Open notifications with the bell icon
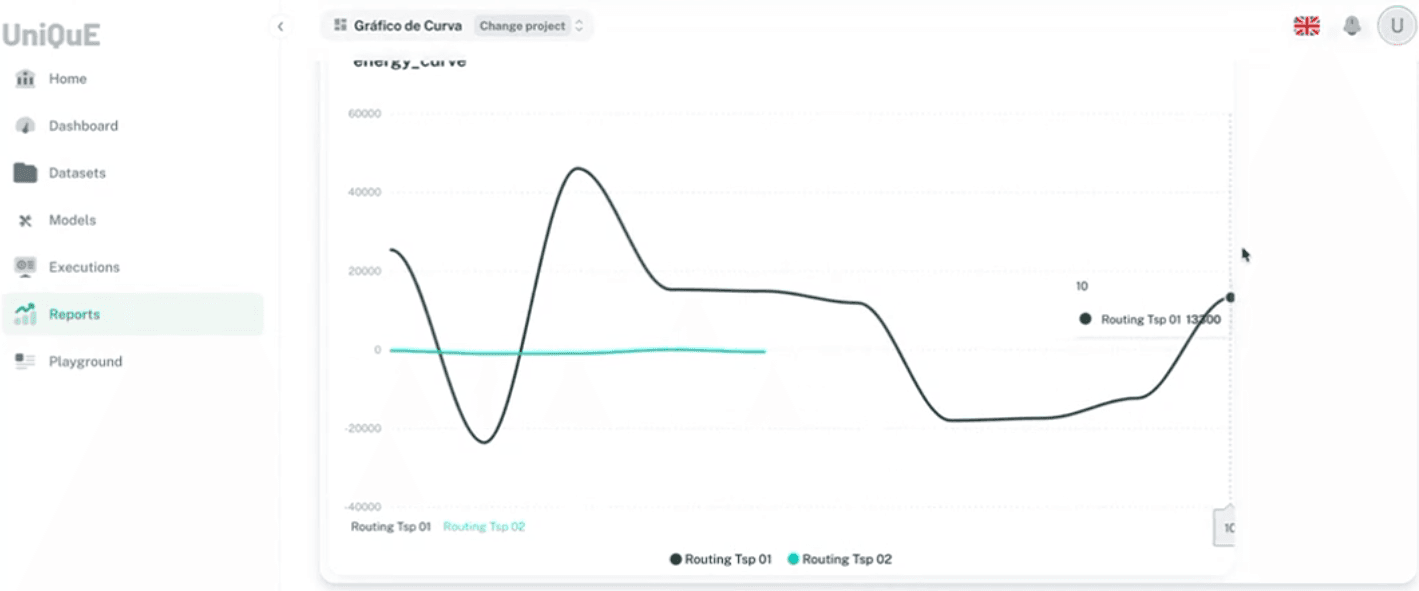Screen dimensions: 1419x591 pos(1352,26)
